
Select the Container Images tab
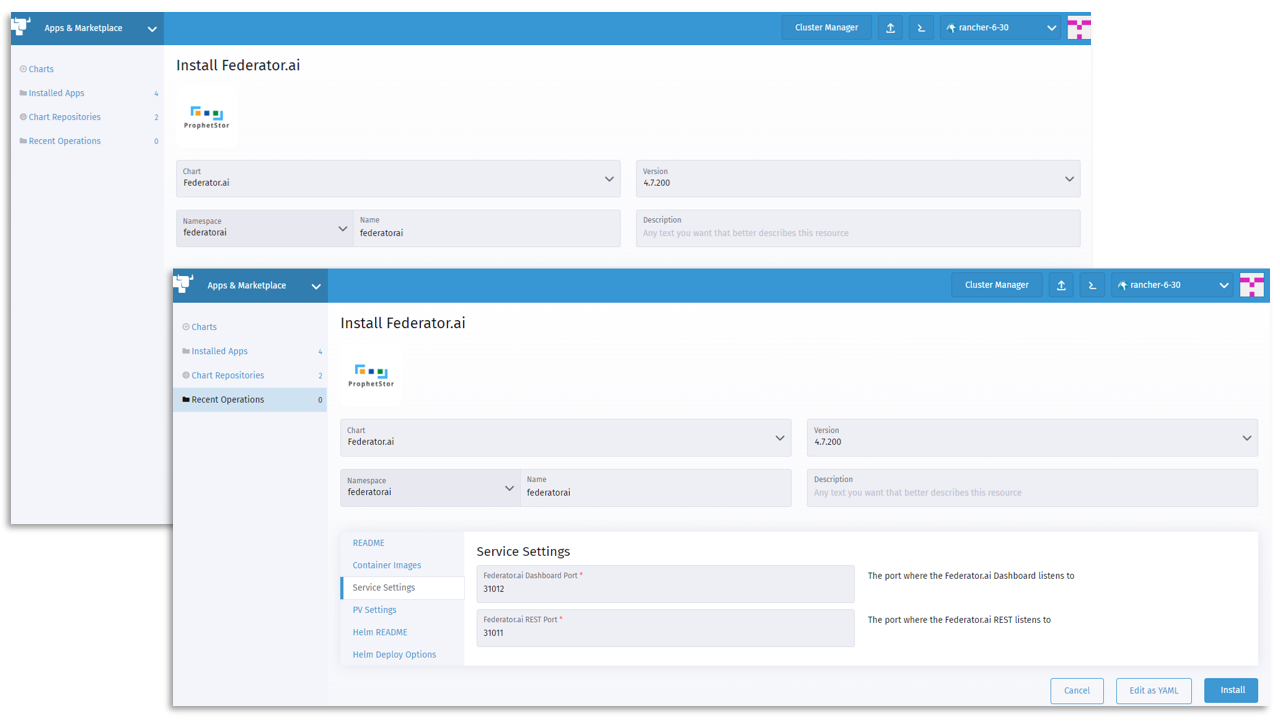(386, 565)
